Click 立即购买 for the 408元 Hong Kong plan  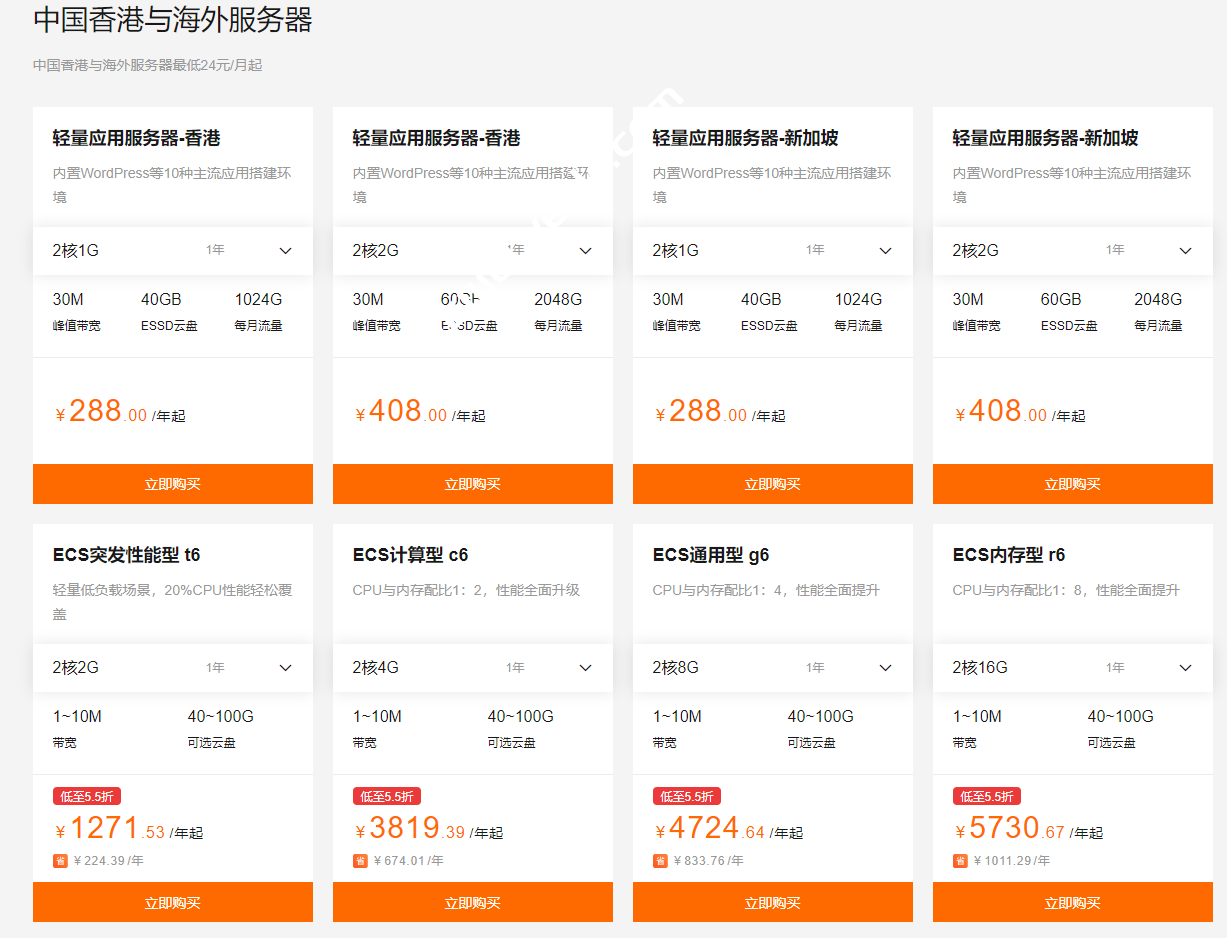pyautogui.click(x=472, y=484)
